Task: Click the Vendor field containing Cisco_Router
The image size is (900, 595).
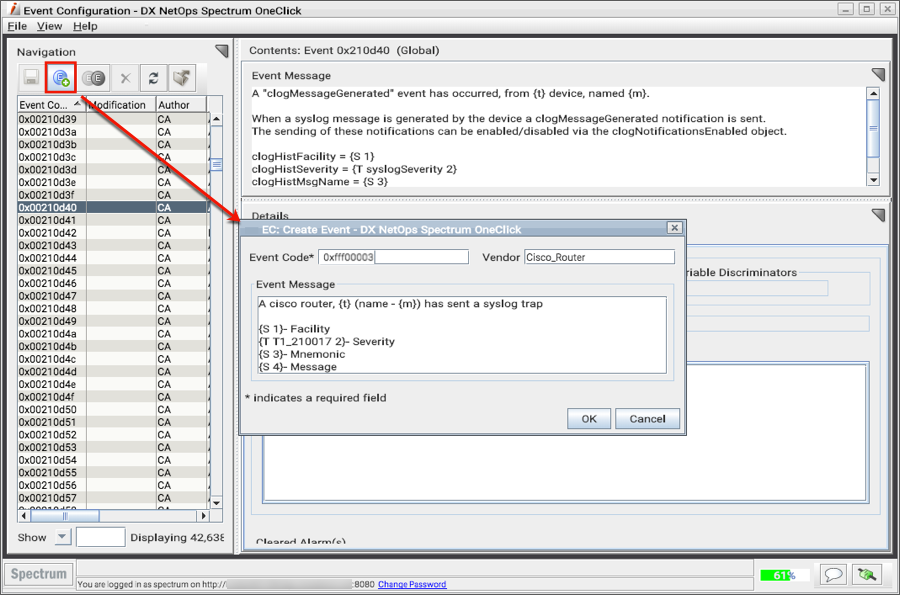Action: [x=599, y=257]
